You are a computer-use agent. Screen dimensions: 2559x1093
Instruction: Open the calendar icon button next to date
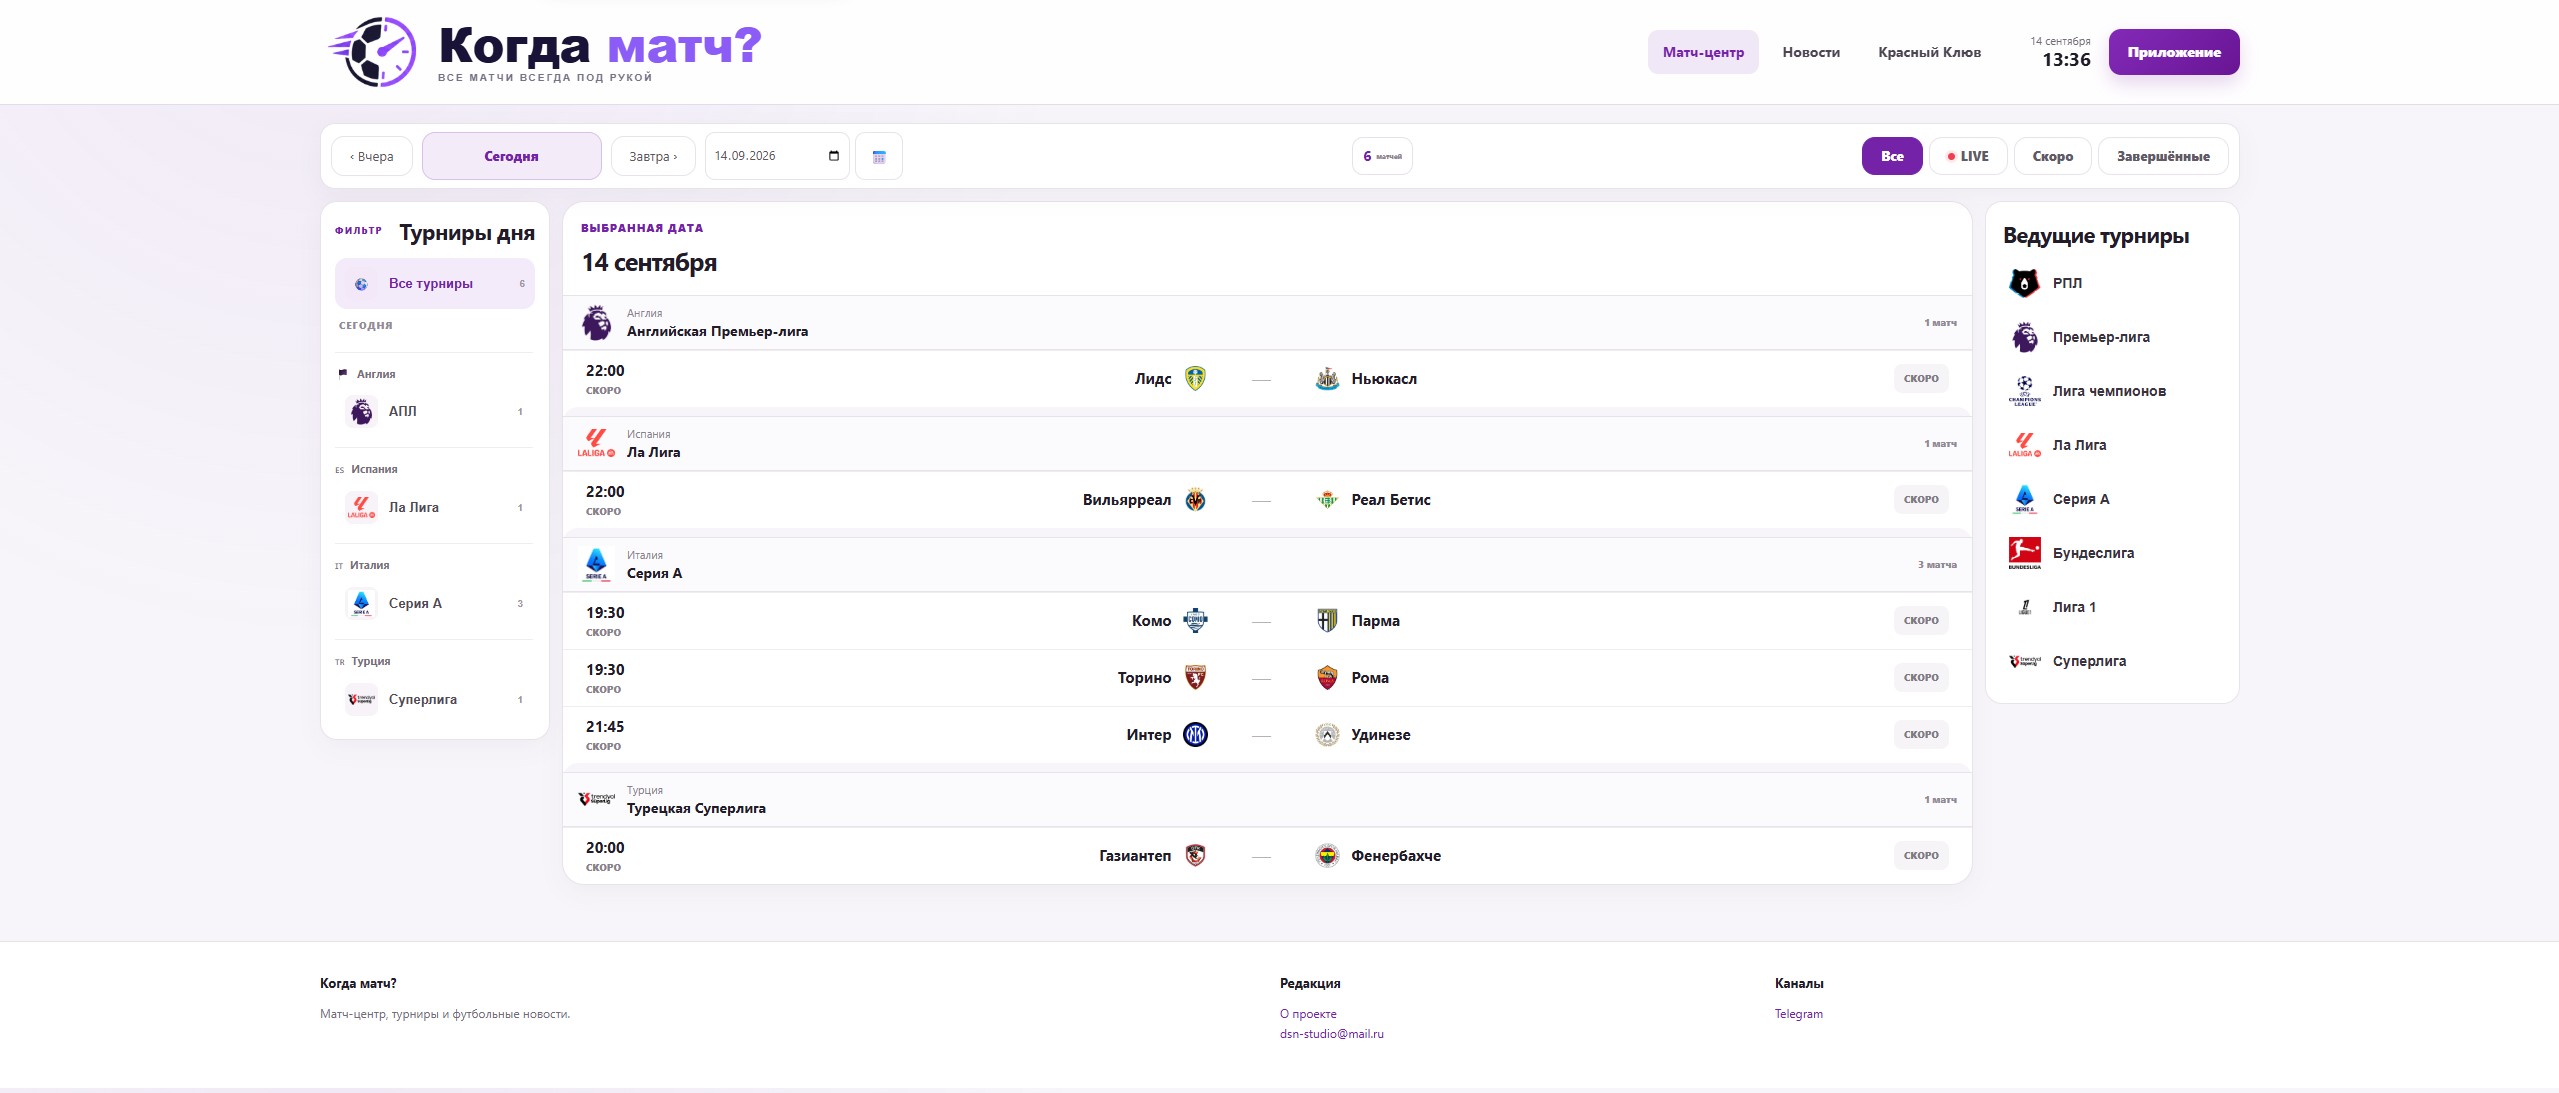pyautogui.click(x=879, y=156)
